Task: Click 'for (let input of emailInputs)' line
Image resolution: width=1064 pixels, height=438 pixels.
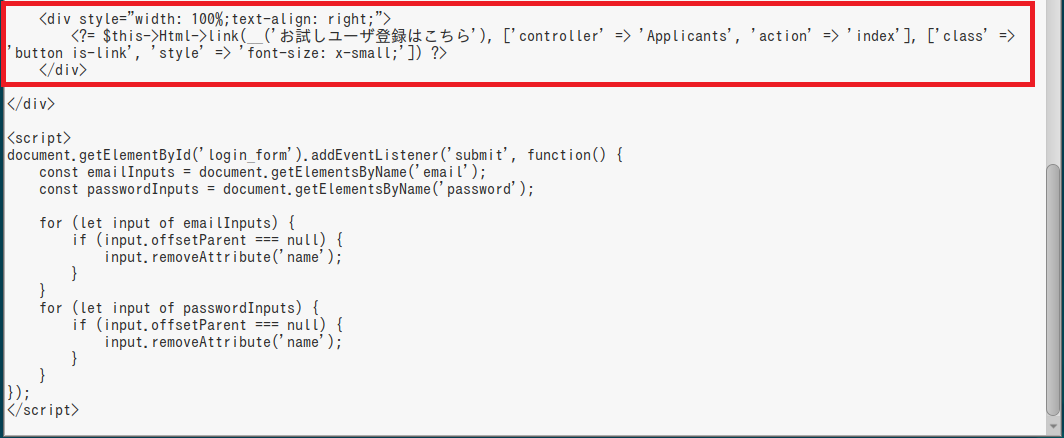Action: pos(168,223)
